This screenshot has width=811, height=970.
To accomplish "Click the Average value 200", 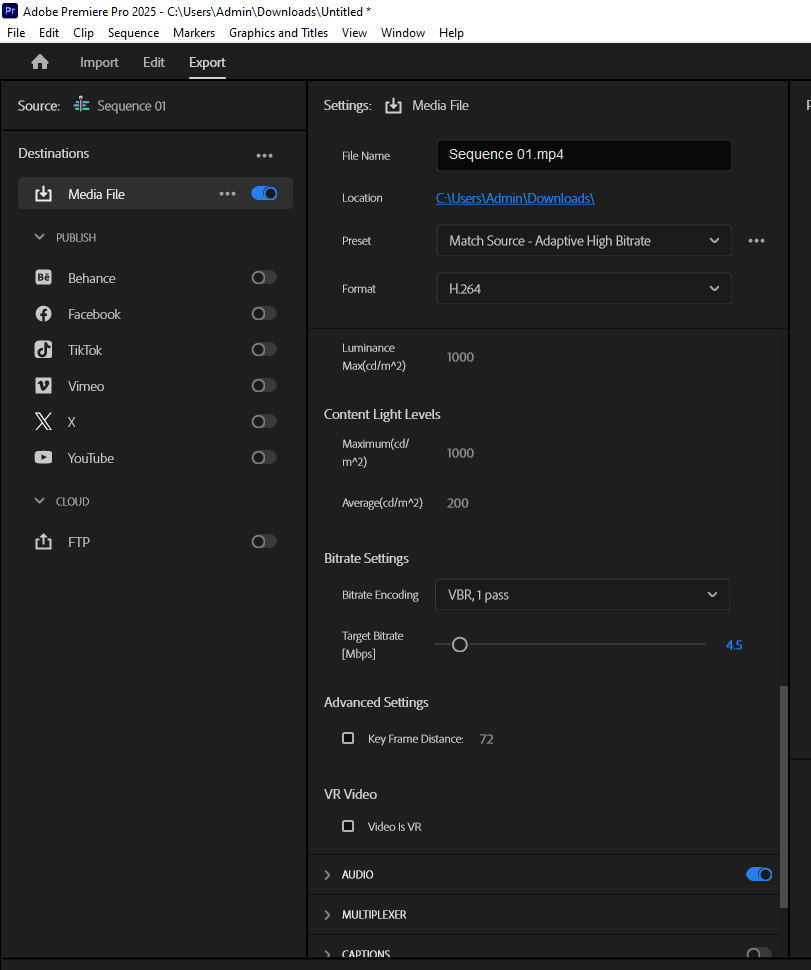I will click(458, 503).
